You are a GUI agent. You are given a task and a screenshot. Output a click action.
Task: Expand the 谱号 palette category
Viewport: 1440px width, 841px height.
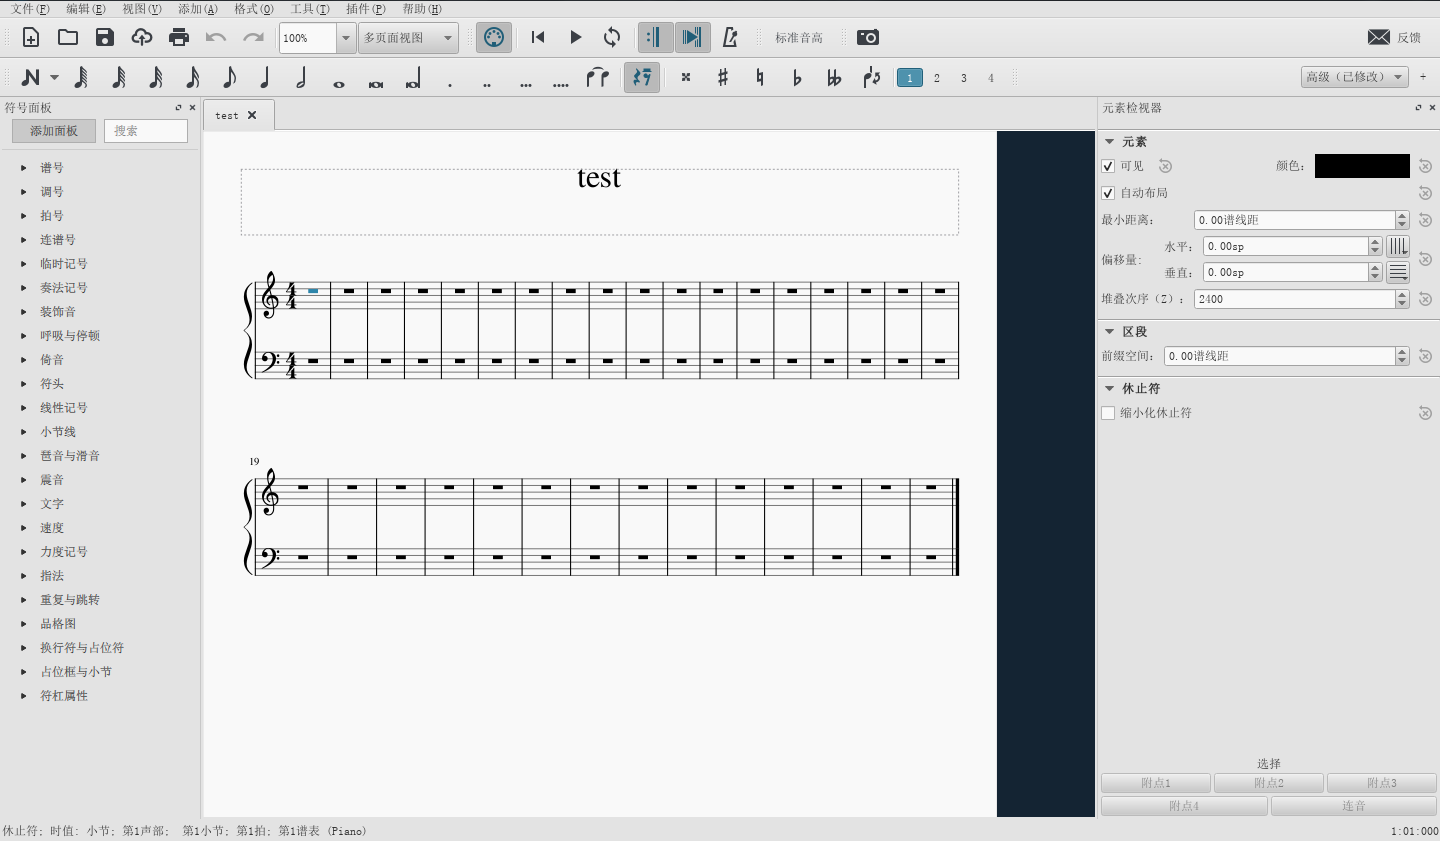coord(24,168)
